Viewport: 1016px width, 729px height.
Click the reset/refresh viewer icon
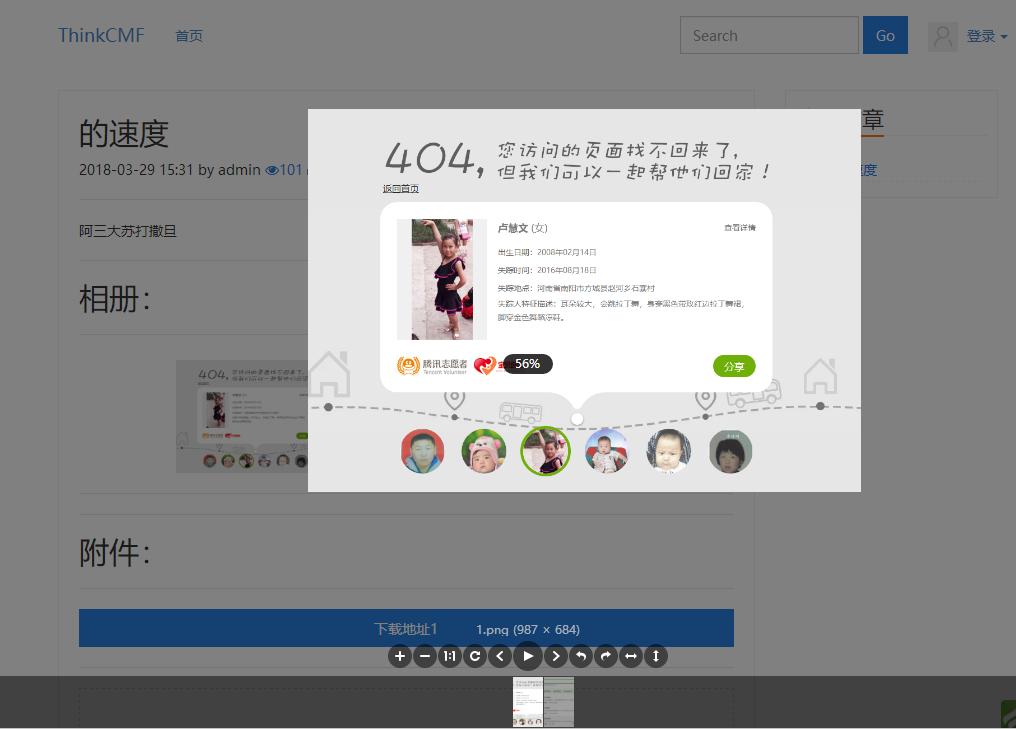476,657
